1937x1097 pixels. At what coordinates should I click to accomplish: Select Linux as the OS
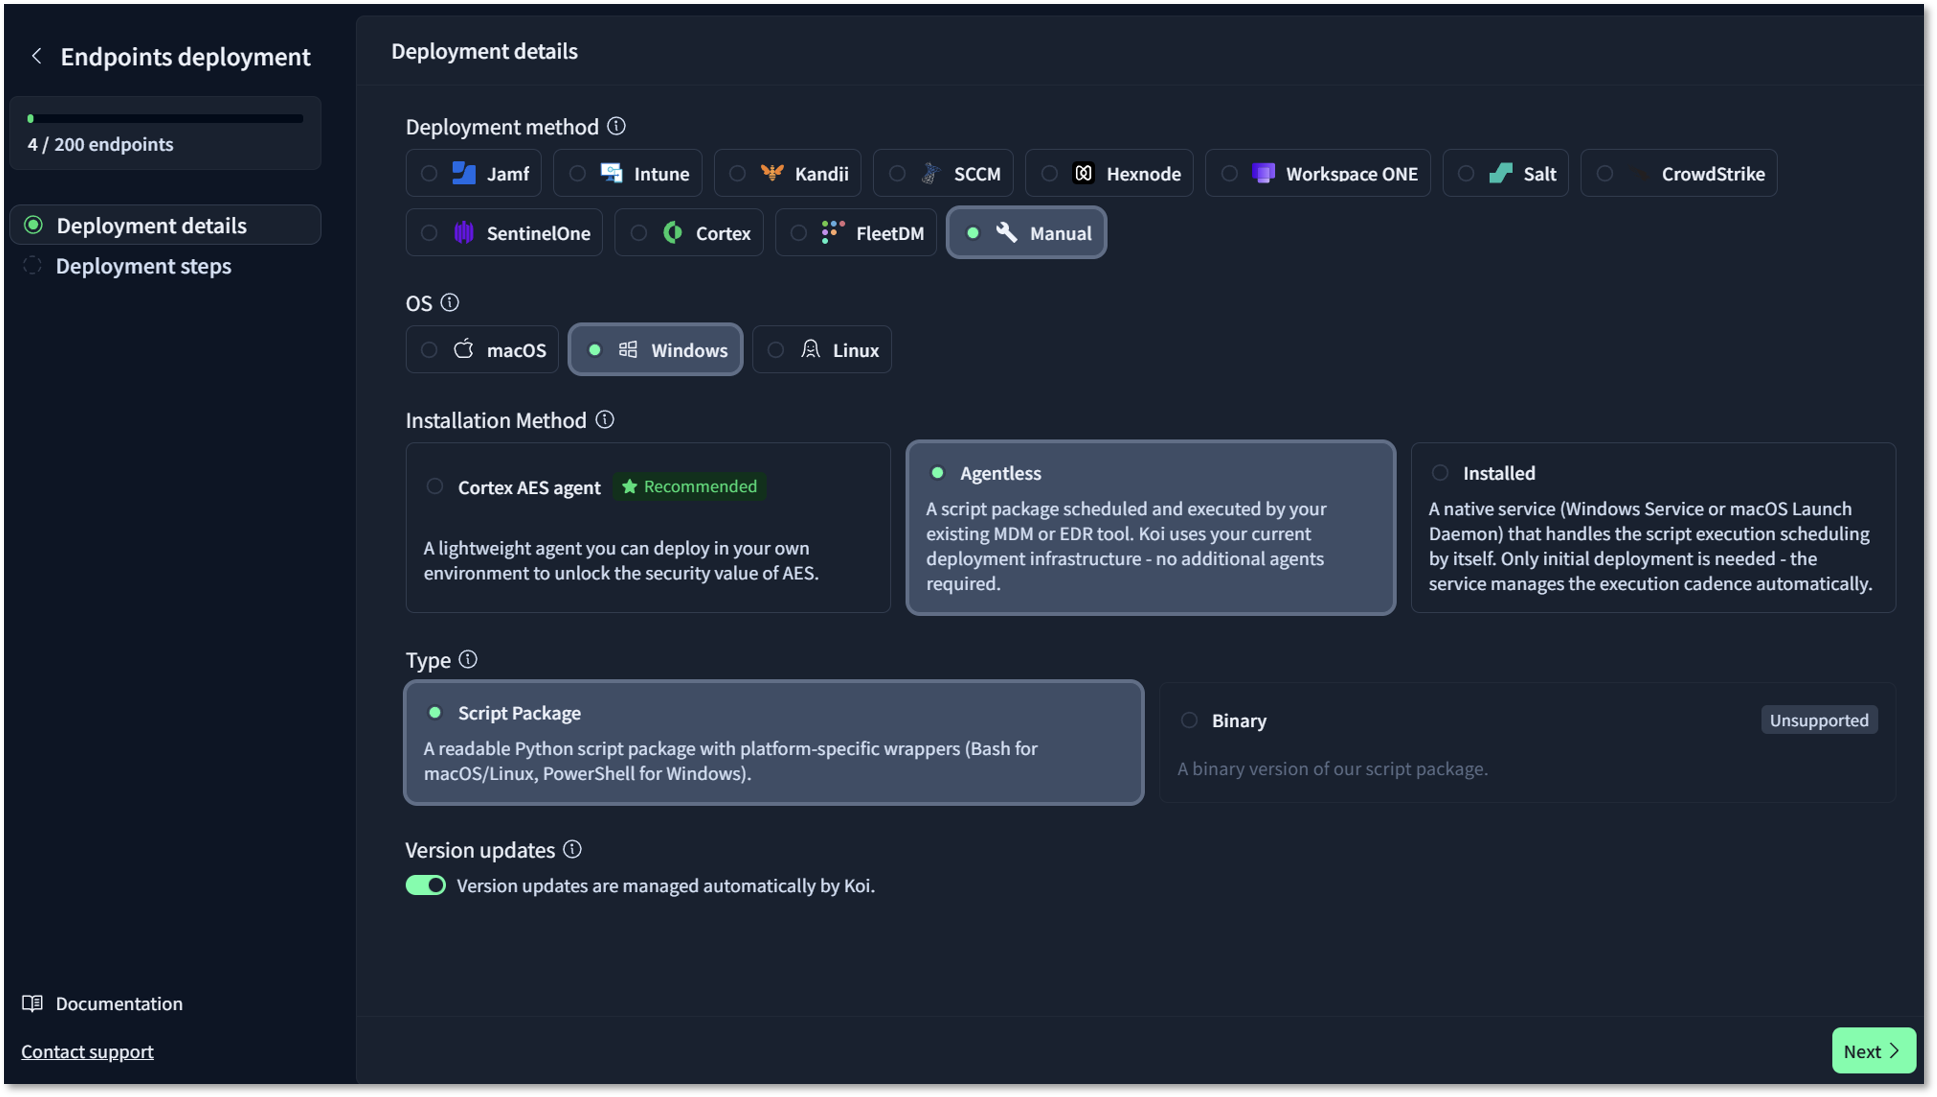(822, 350)
